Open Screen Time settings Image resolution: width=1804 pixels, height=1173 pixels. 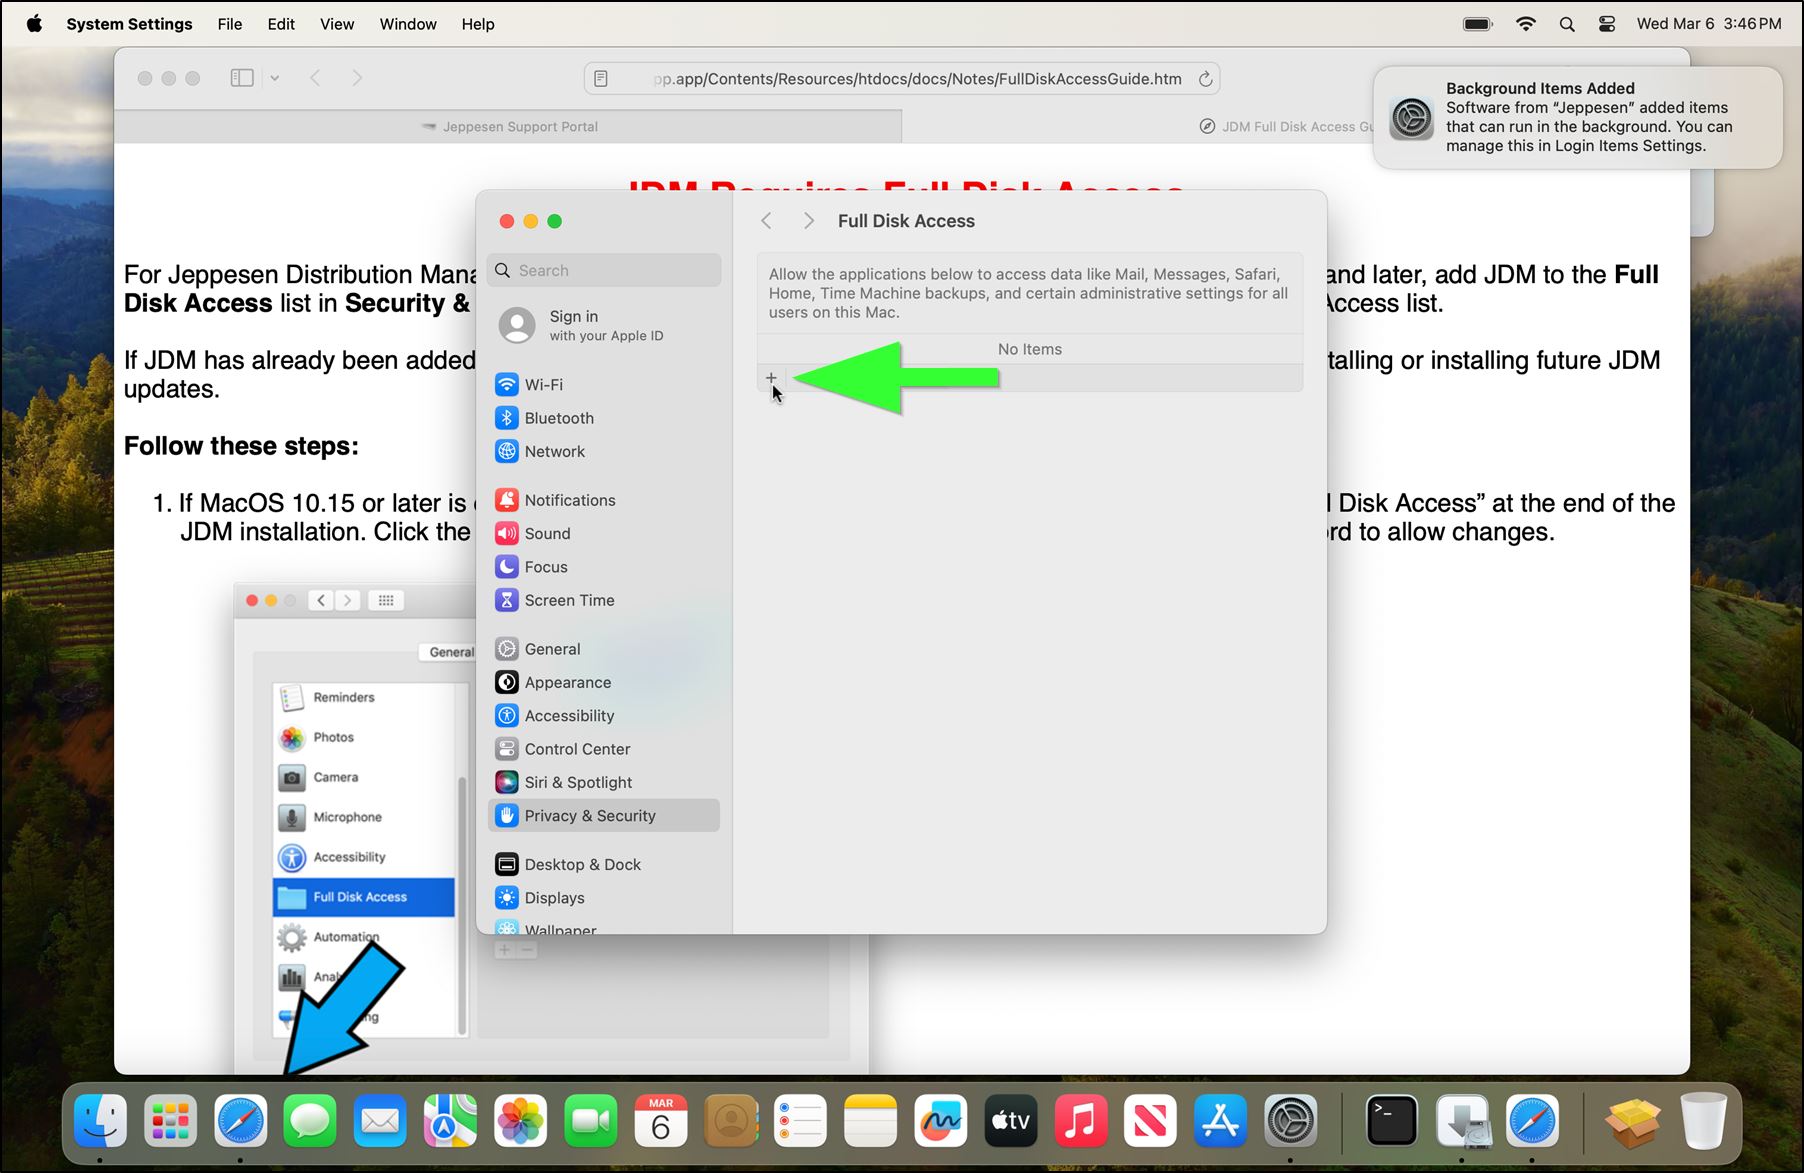569,600
